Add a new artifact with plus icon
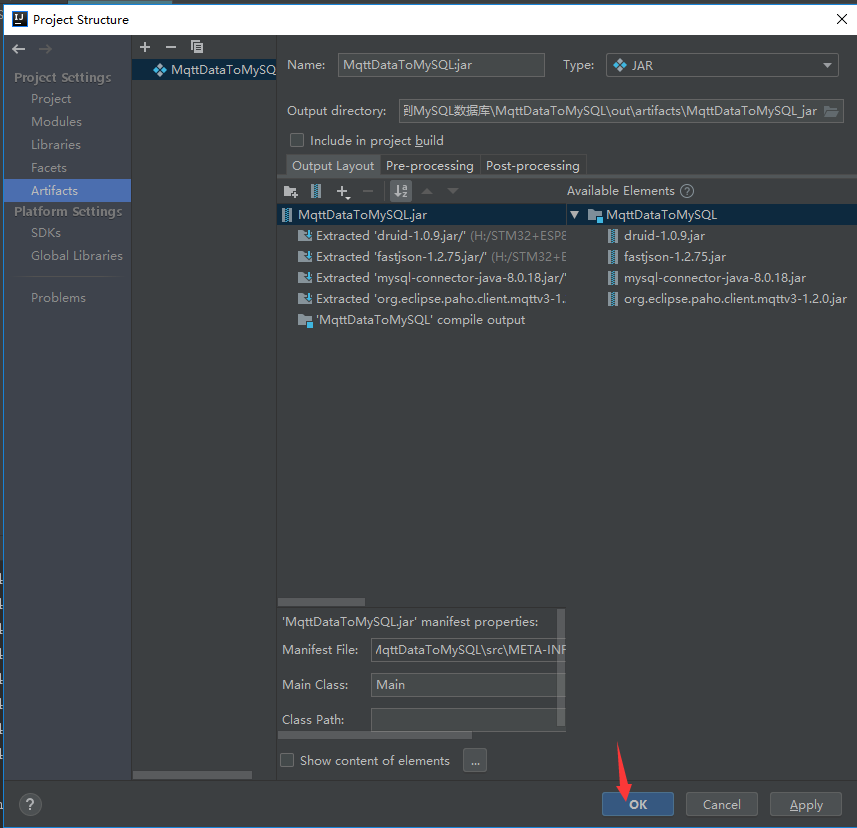Image resolution: width=857 pixels, height=828 pixels. 145,47
